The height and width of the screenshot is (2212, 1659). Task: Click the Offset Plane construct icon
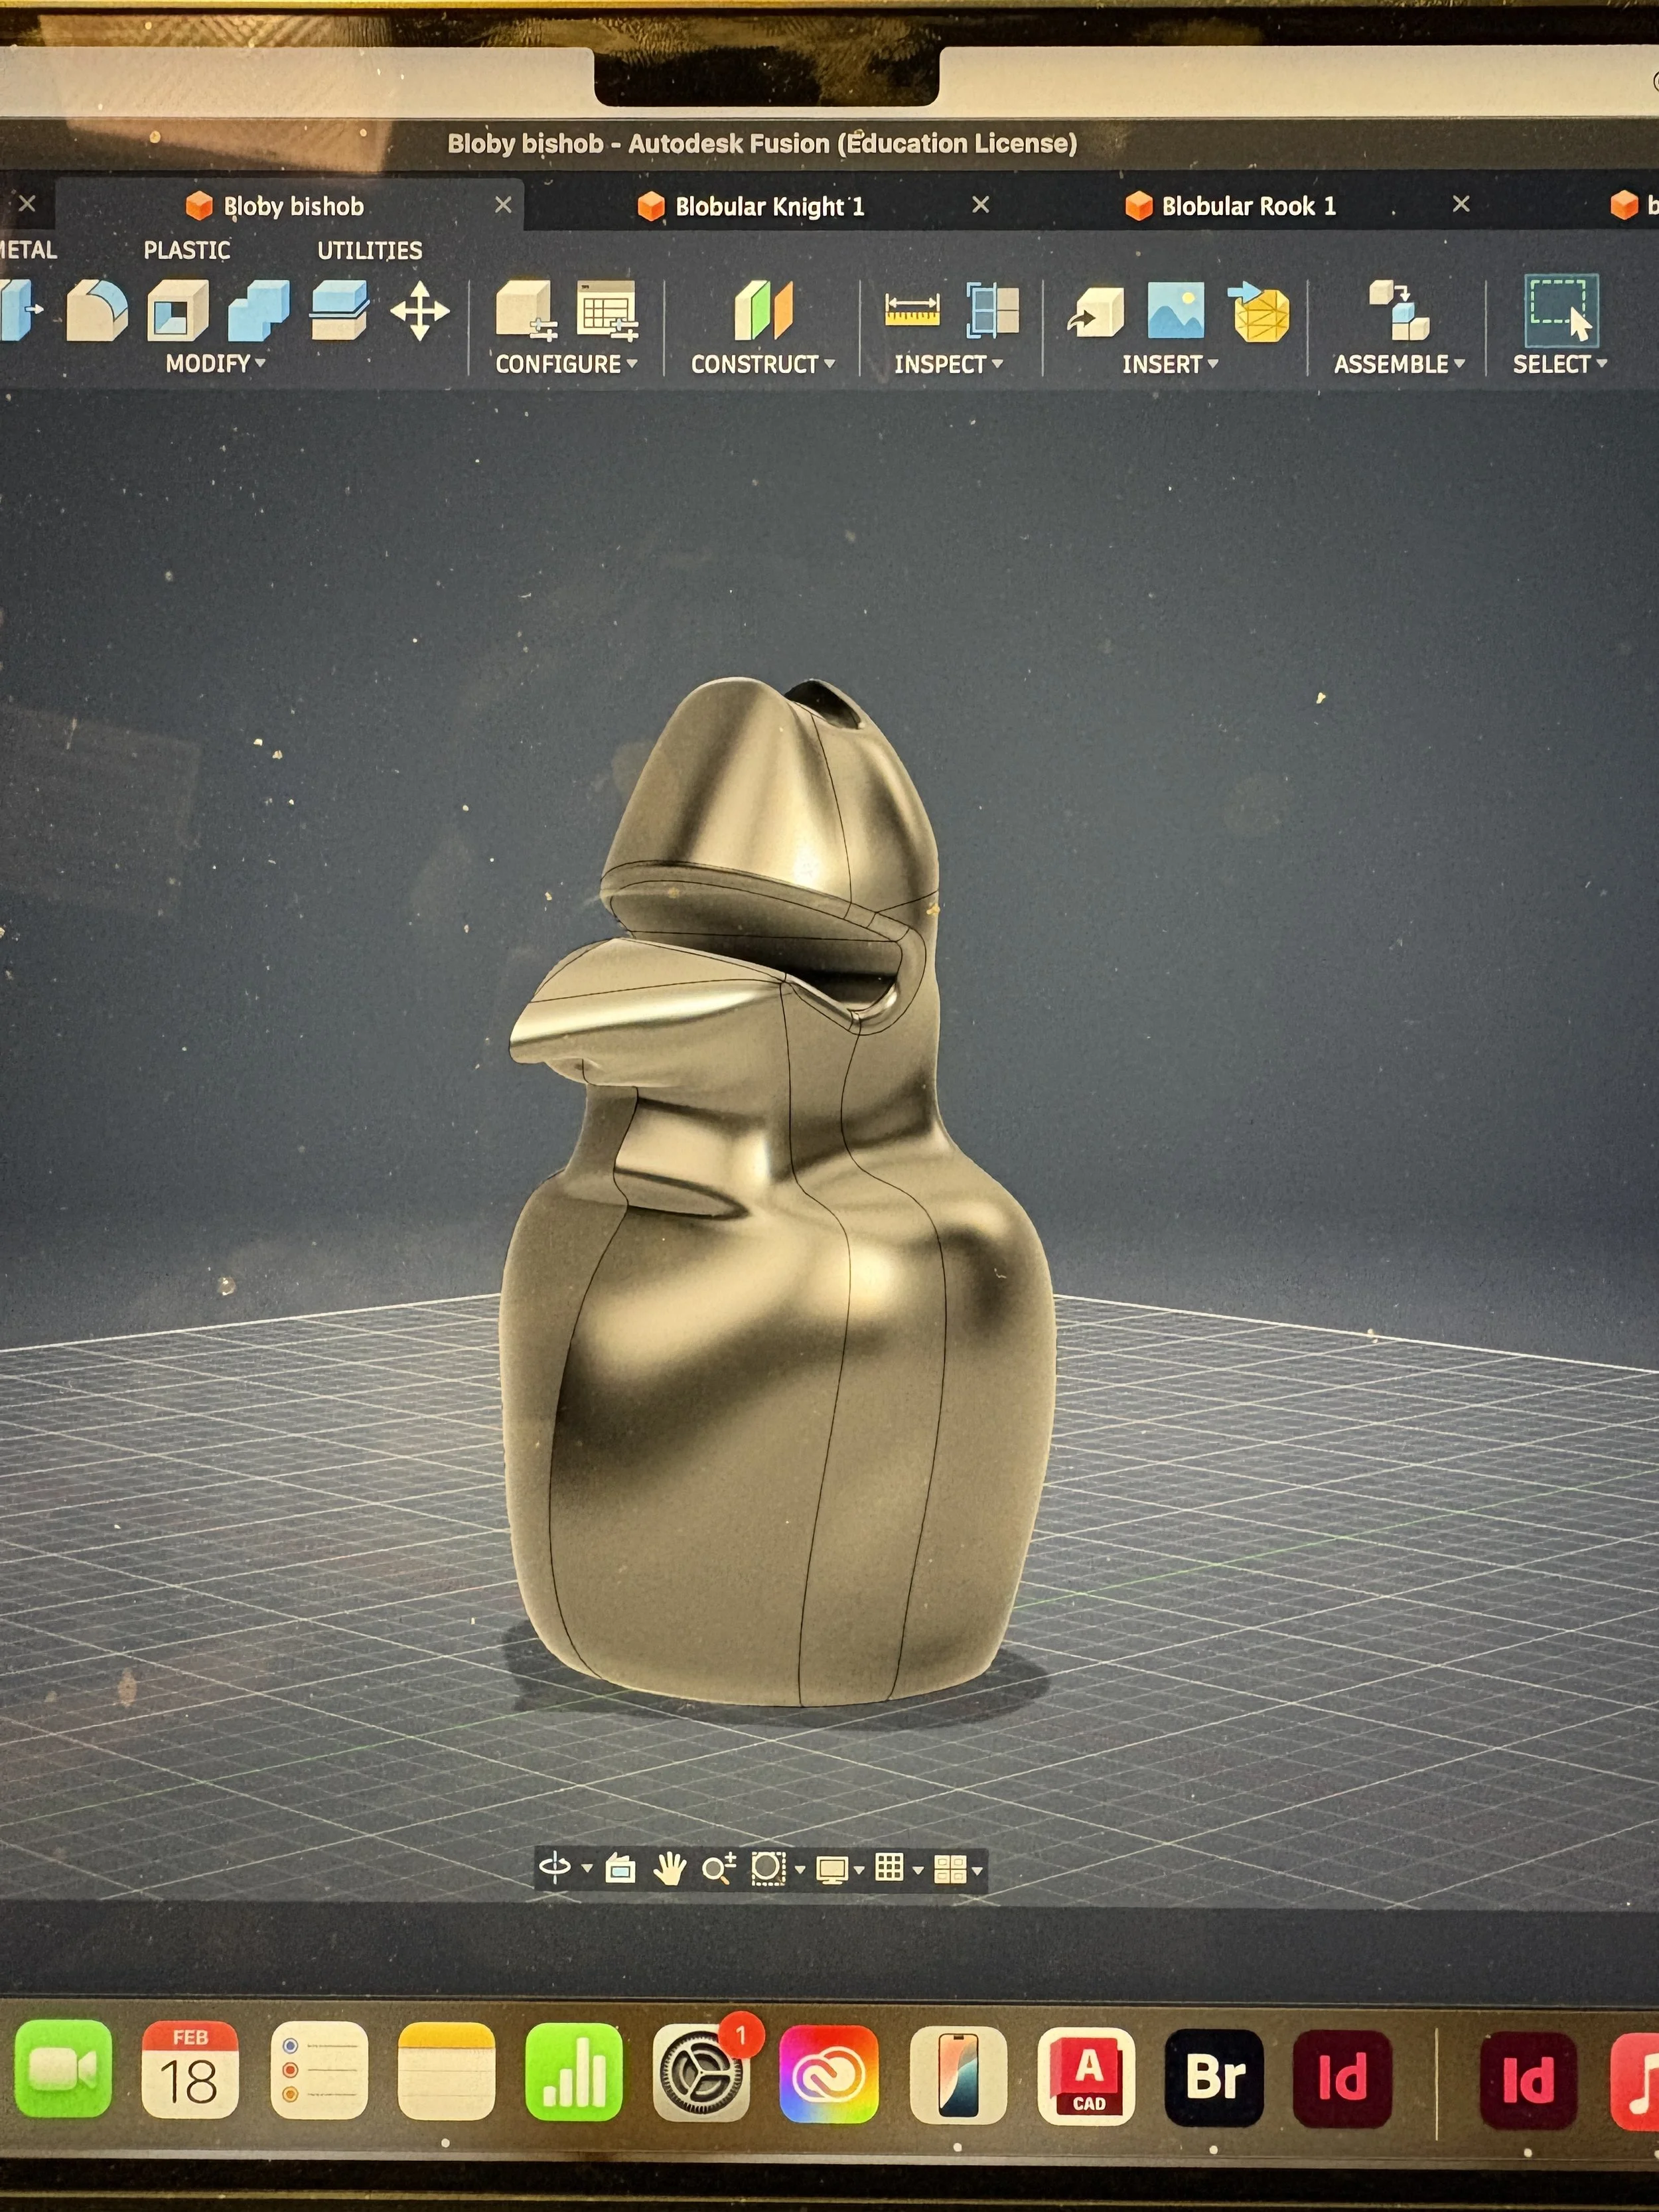pyautogui.click(x=763, y=311)
